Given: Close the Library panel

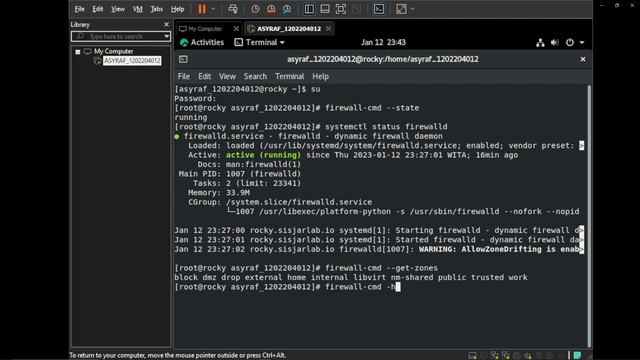Looking at the screenshot, I should [166, 24].
